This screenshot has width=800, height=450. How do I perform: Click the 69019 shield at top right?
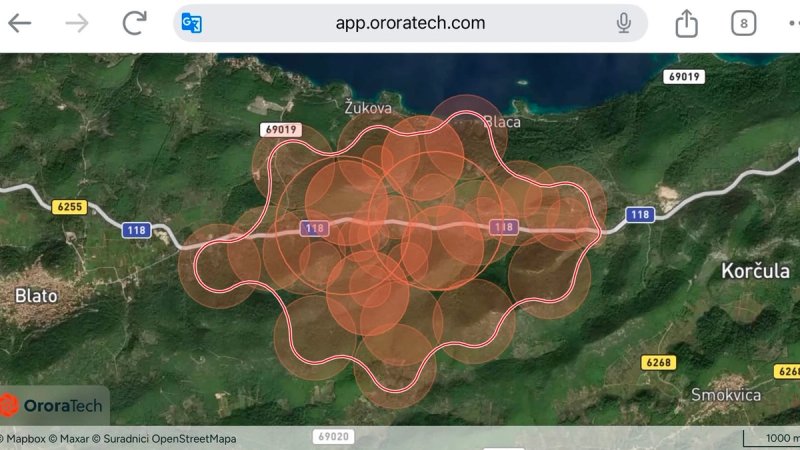684,77
